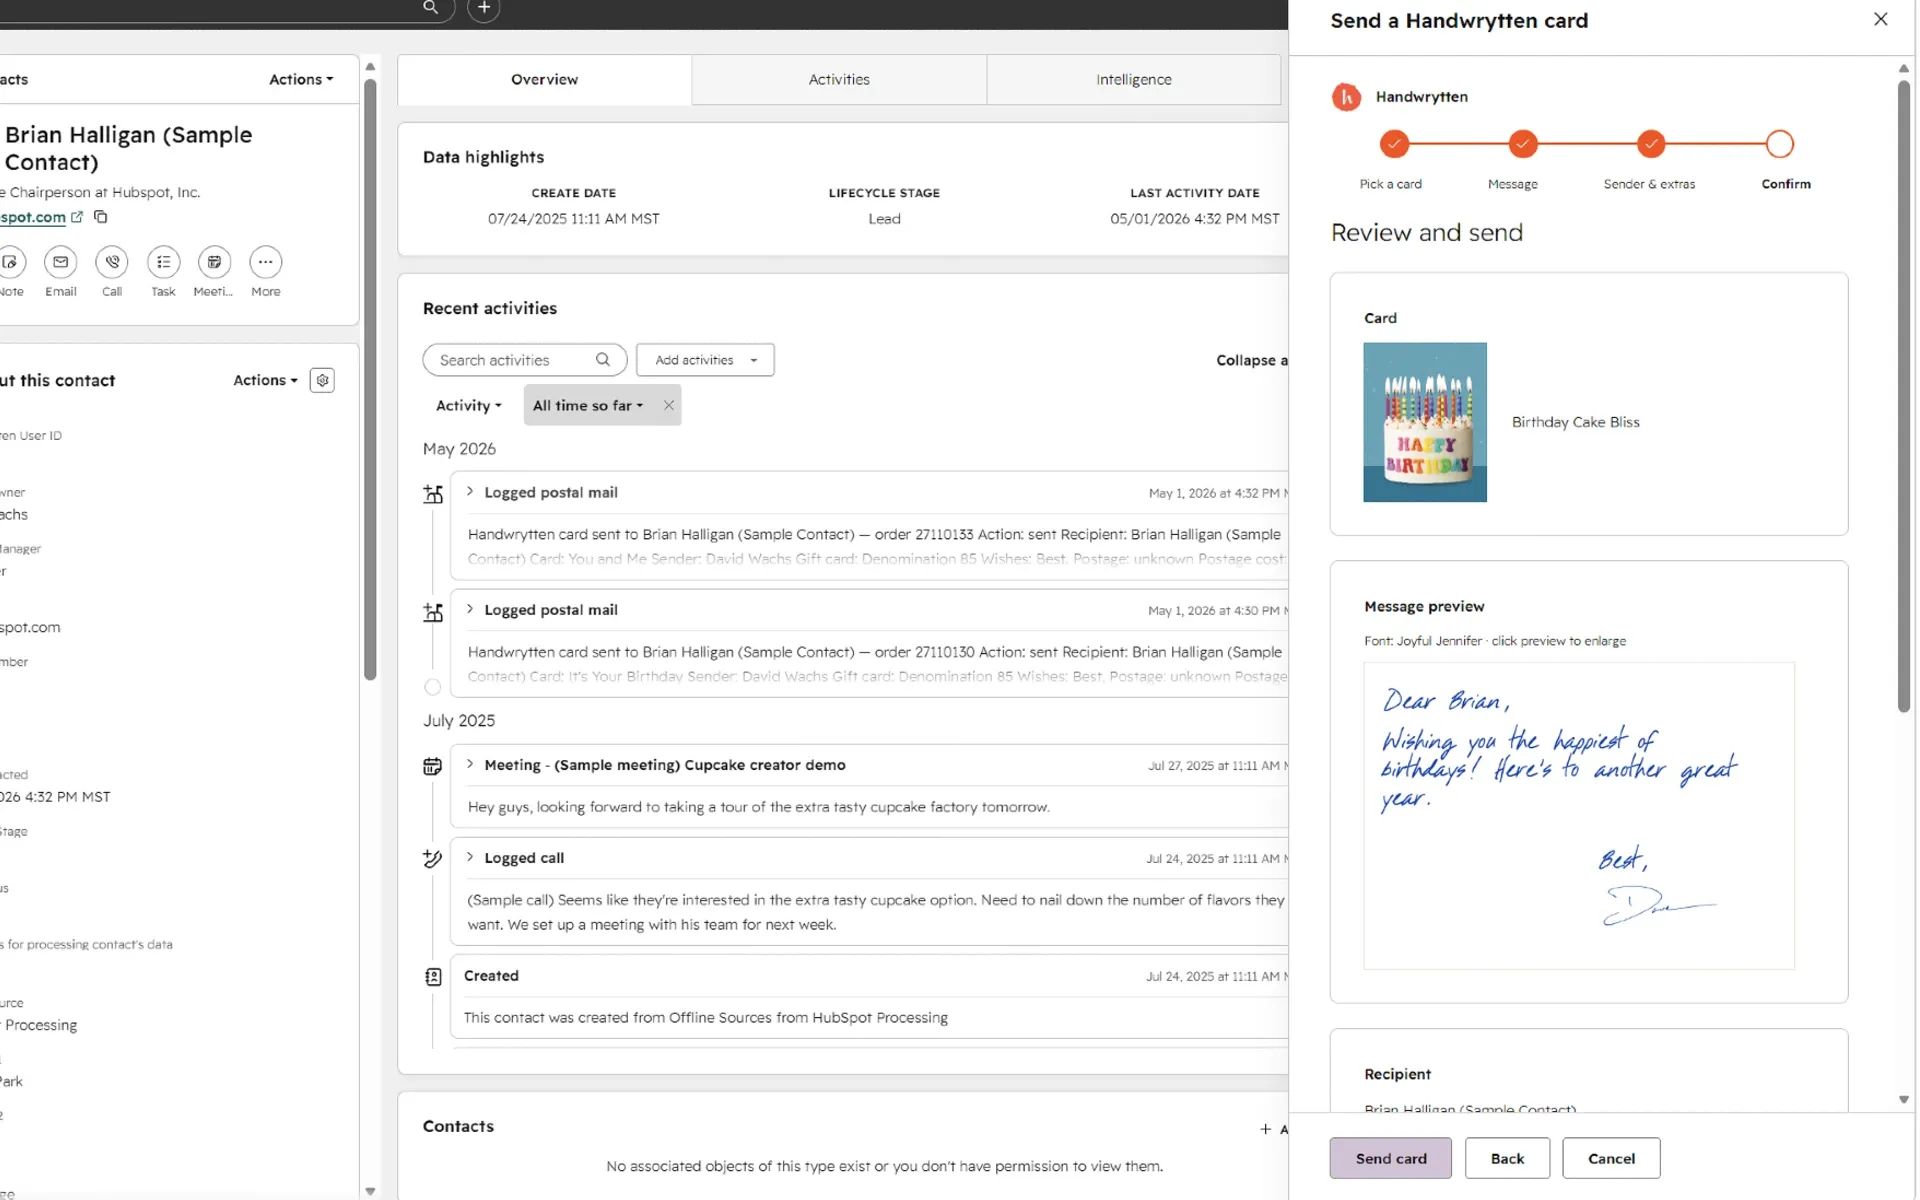Expand Logged postal mail at 4:30 PM

470,609
